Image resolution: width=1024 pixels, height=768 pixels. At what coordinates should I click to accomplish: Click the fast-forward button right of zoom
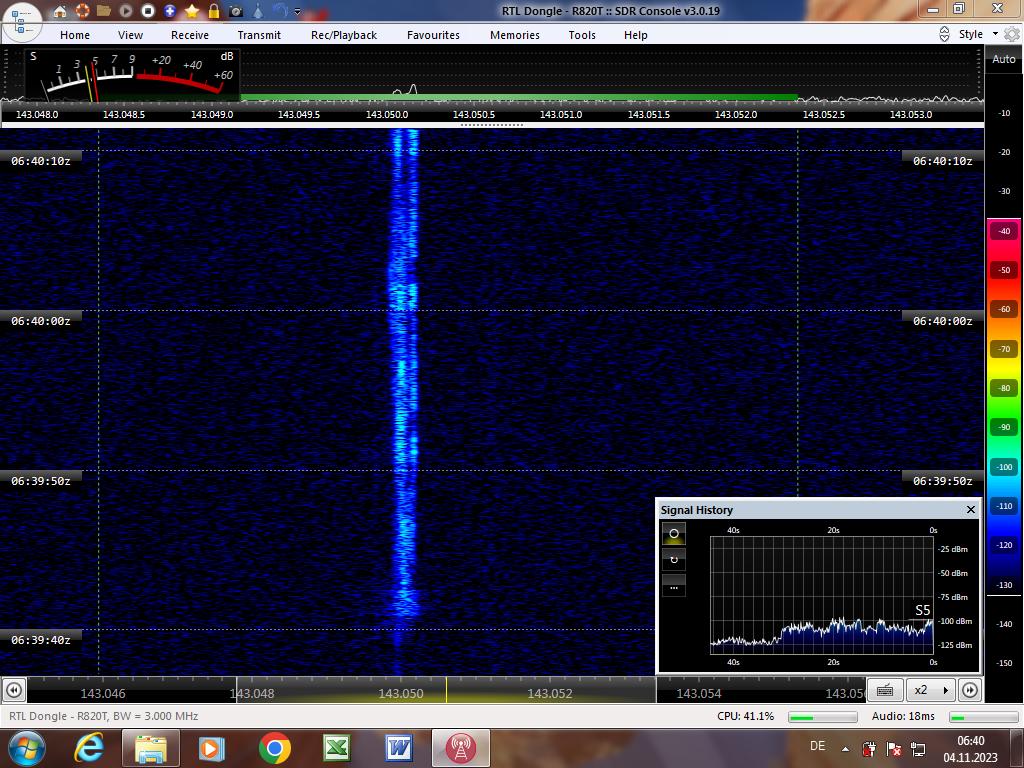(970, 690)
